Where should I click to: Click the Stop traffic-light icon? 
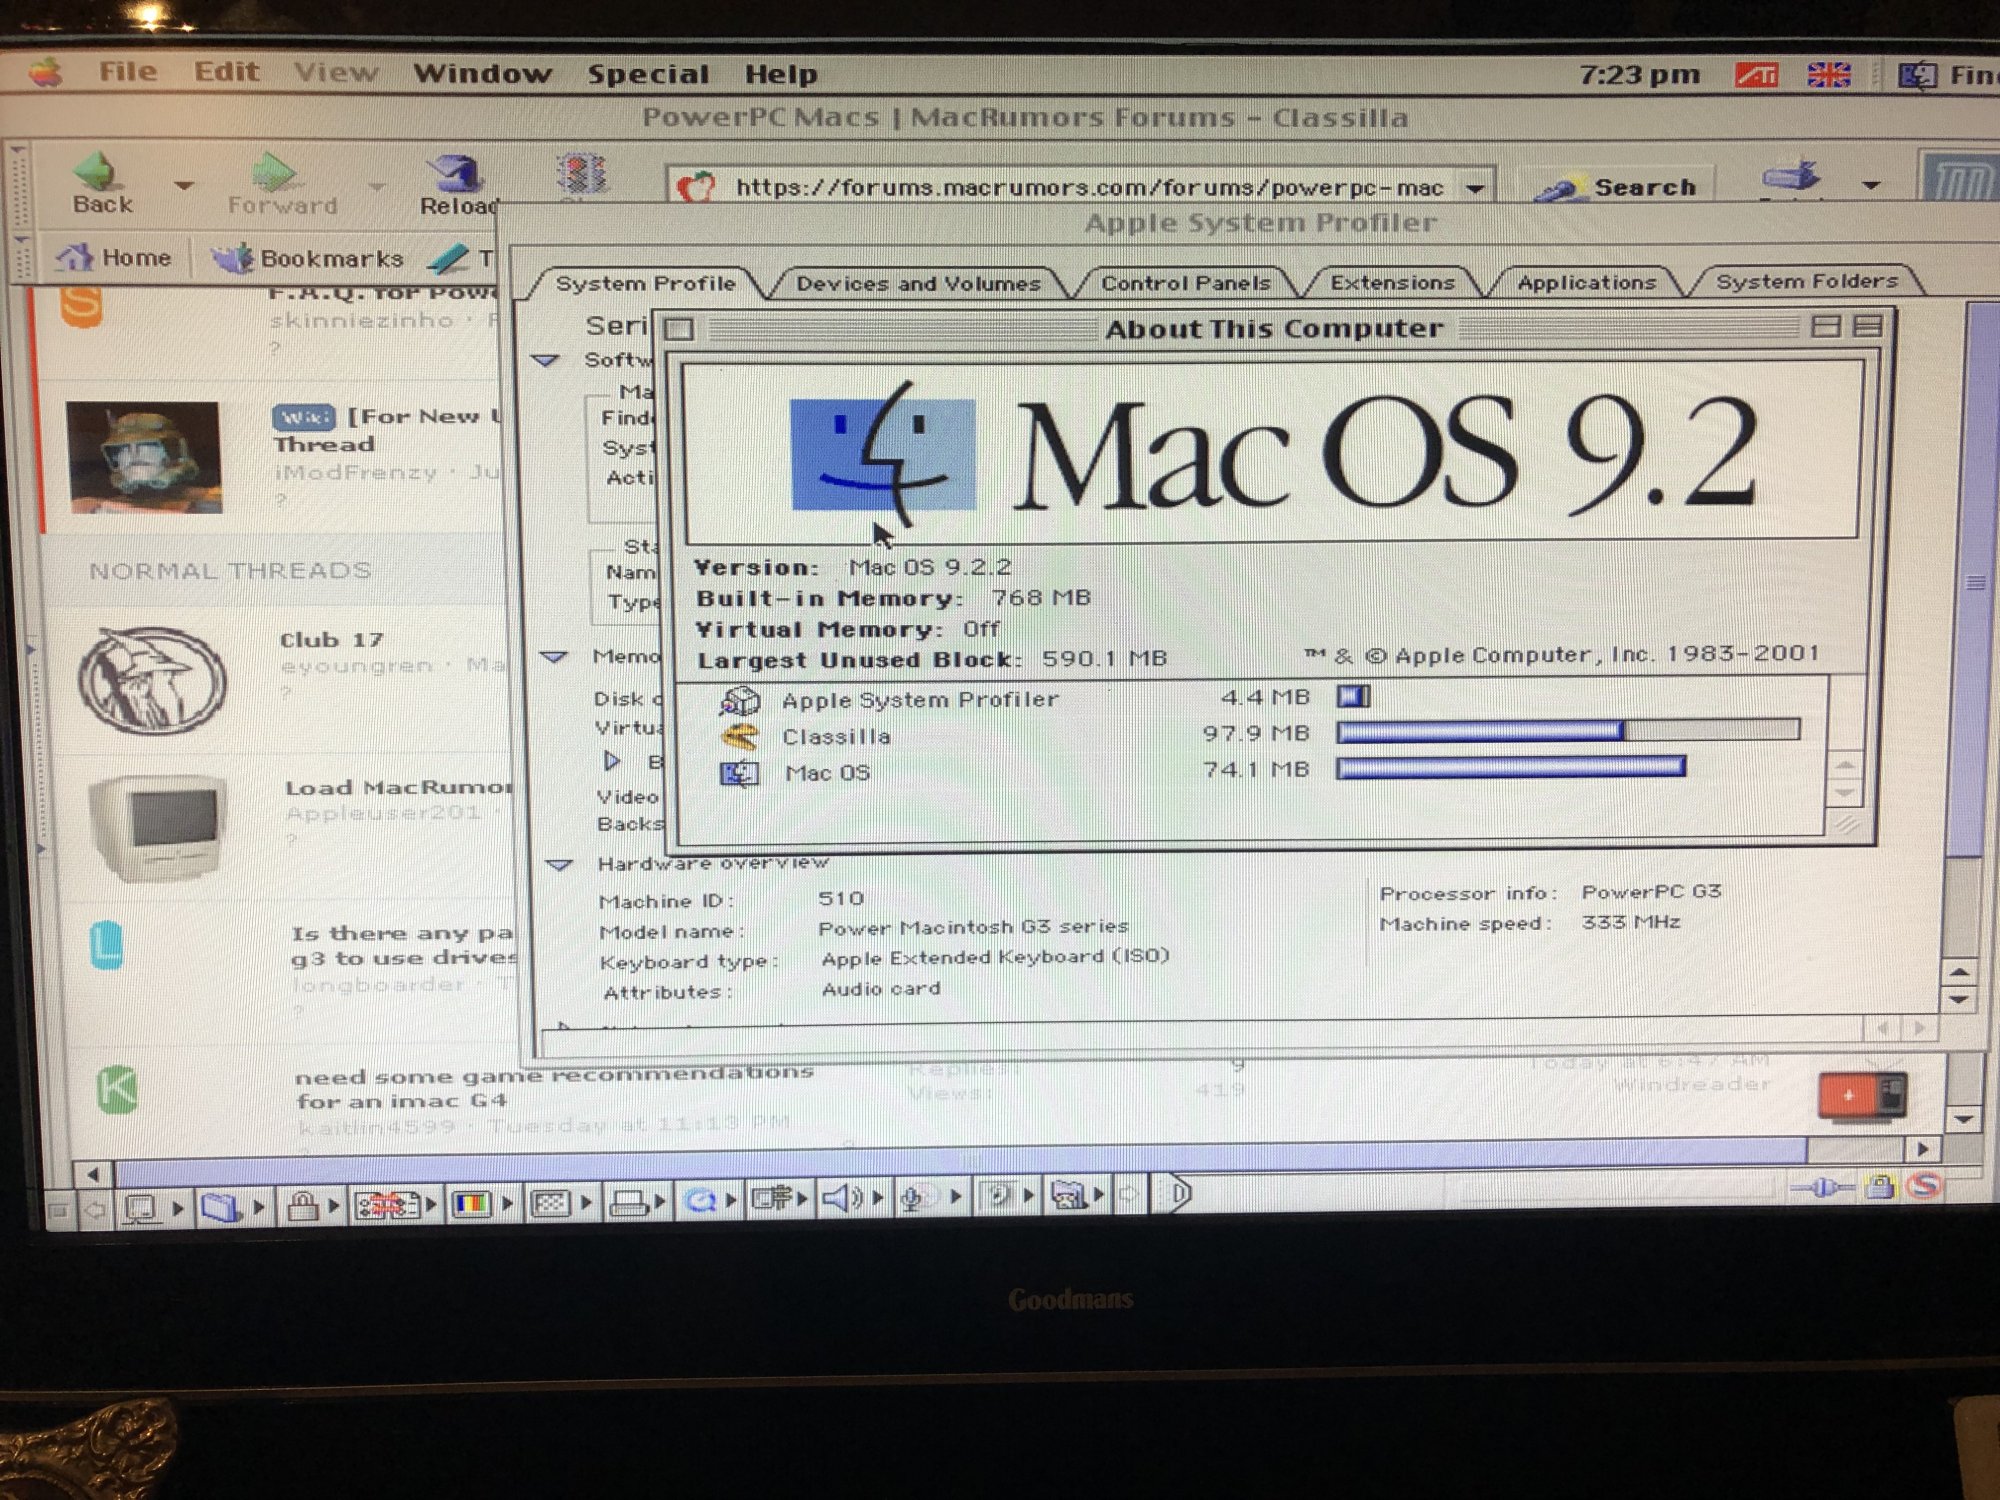pyautogui.click(x=583, y=176)
